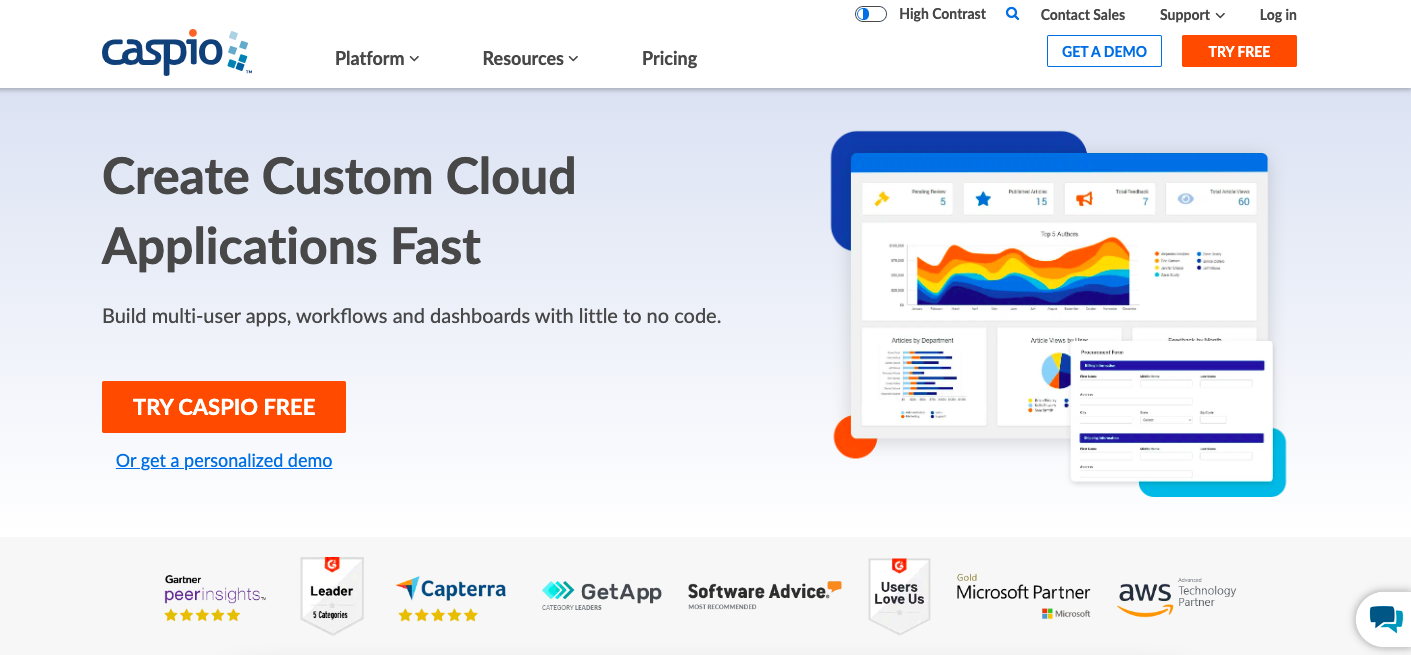The height and width of the screenshot is (655, 1411).
Task: Click the Caspio logo
Action: coord(176,53)
